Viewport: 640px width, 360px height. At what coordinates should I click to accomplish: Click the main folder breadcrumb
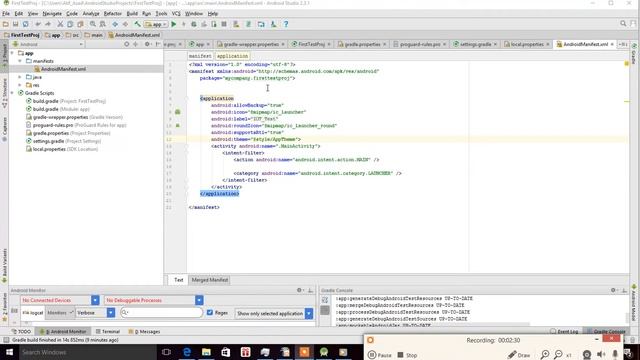coord(94,35)
